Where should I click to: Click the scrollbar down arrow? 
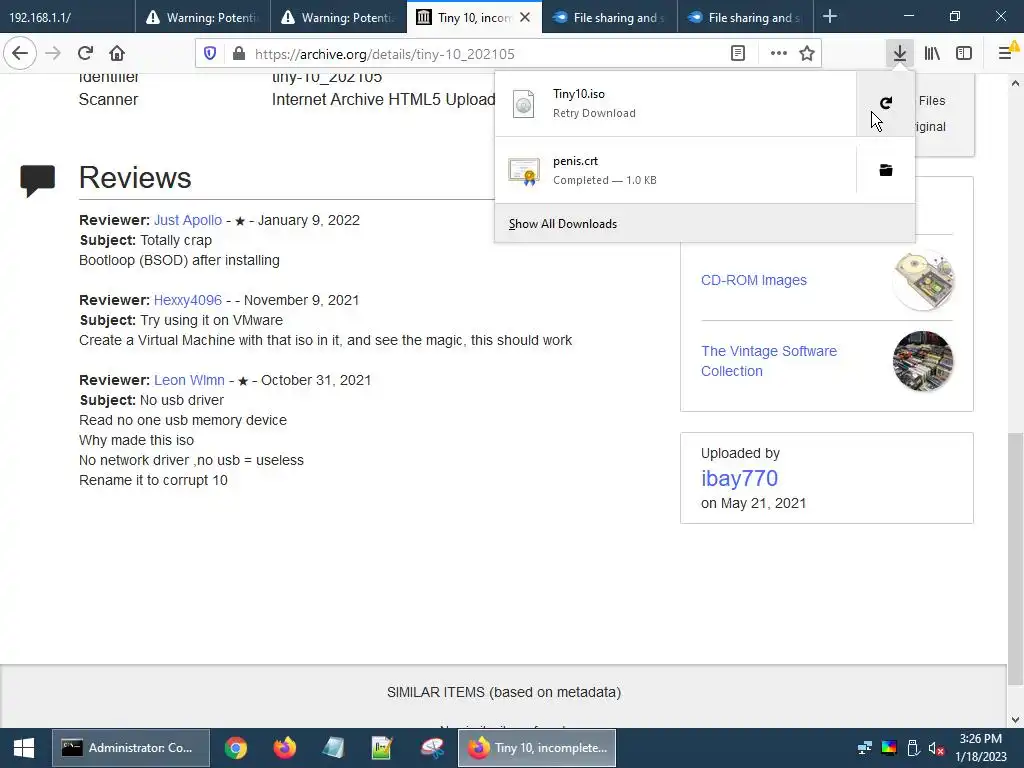click(x=1015, y=720)
